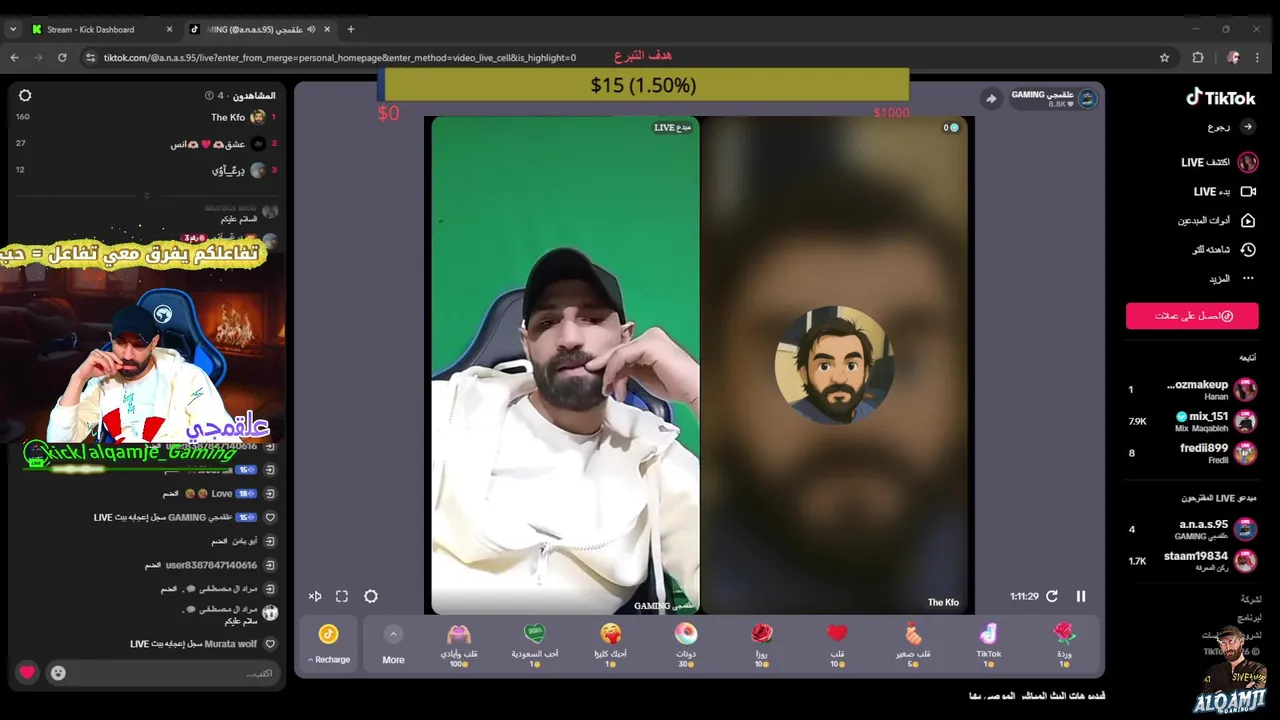Image resolution: width=1280 pixels, height=720 pixels.
Task: Send the heart and hands 100-coin gift
Action: 459,643
